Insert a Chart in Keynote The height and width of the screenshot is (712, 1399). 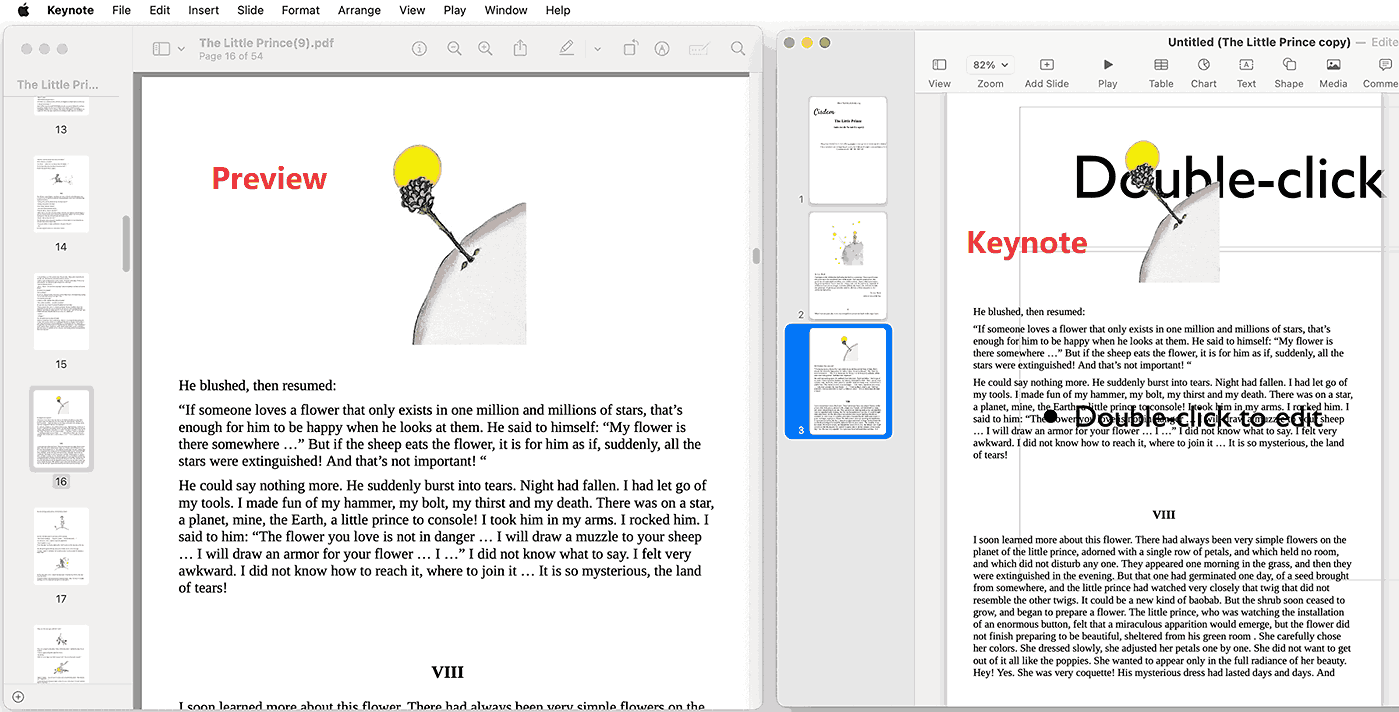click(x=1204, y=73)
